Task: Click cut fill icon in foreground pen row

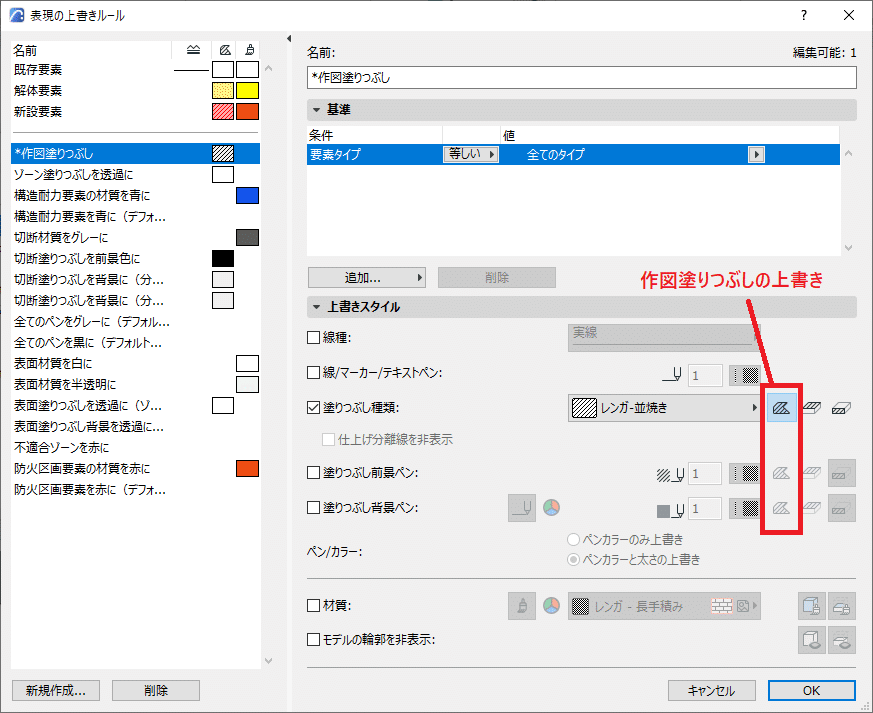Action: [x=841, y=474]
